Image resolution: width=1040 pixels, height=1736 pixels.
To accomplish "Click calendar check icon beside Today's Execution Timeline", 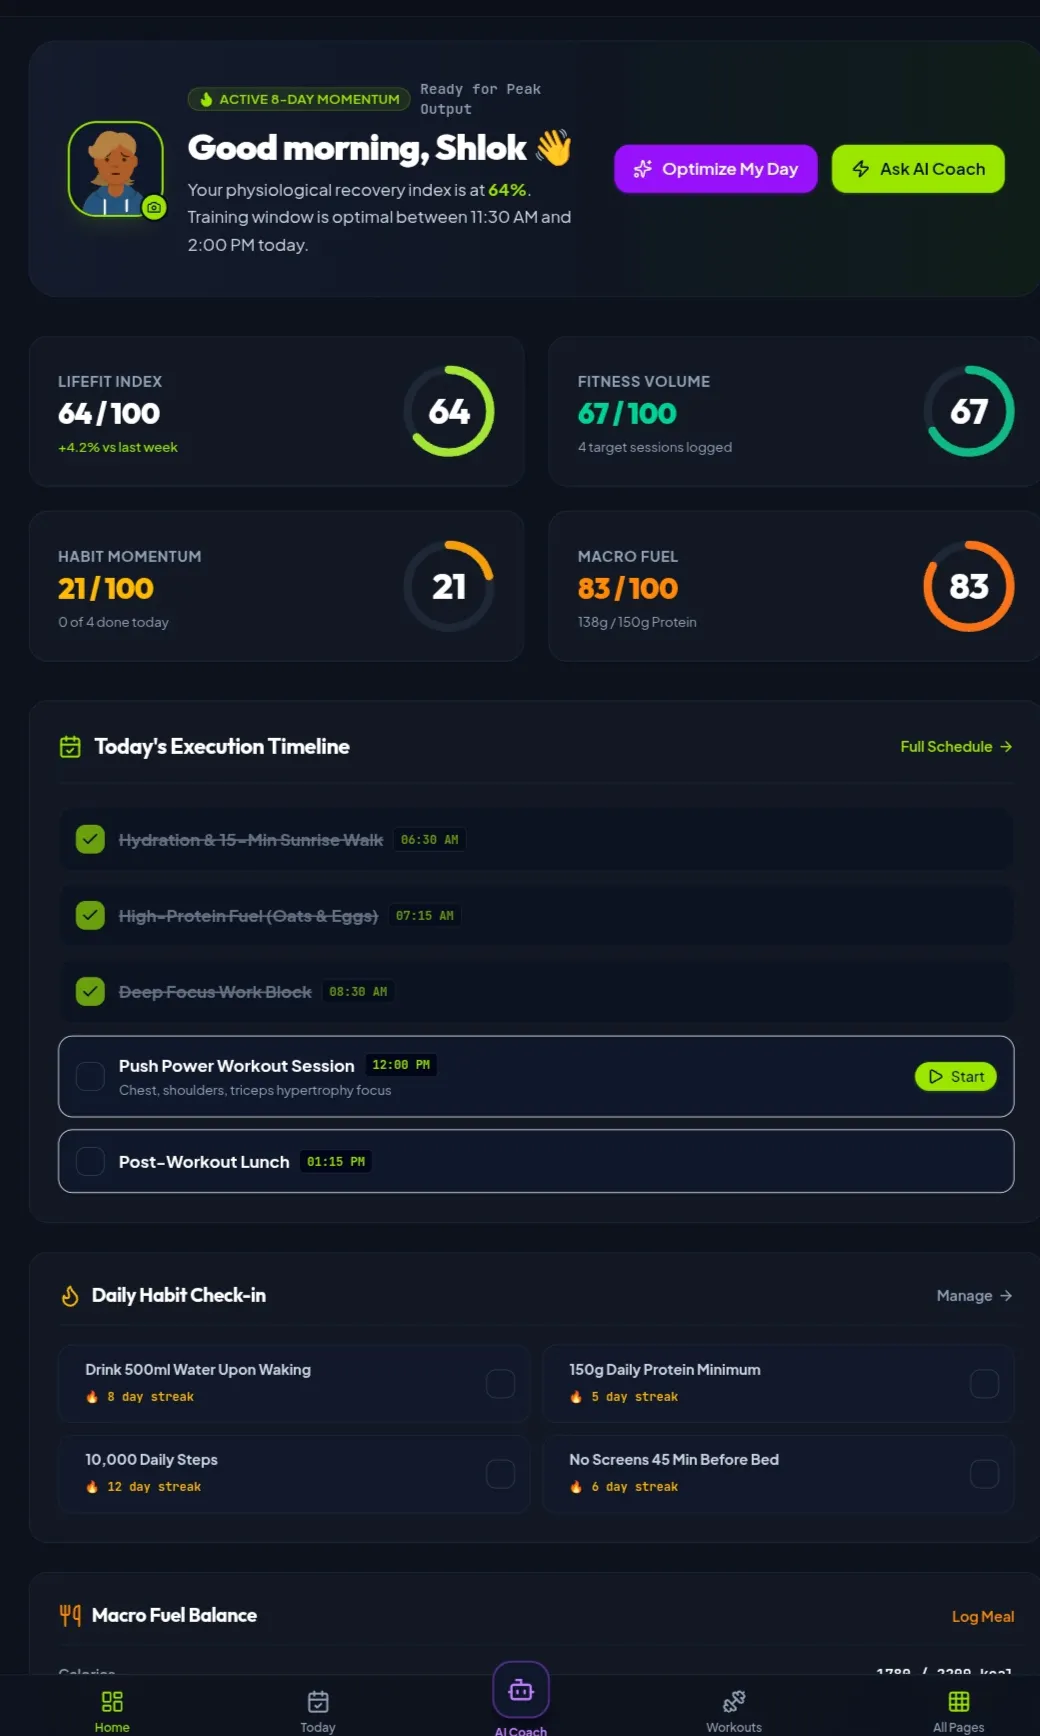I will pos(70,747).
